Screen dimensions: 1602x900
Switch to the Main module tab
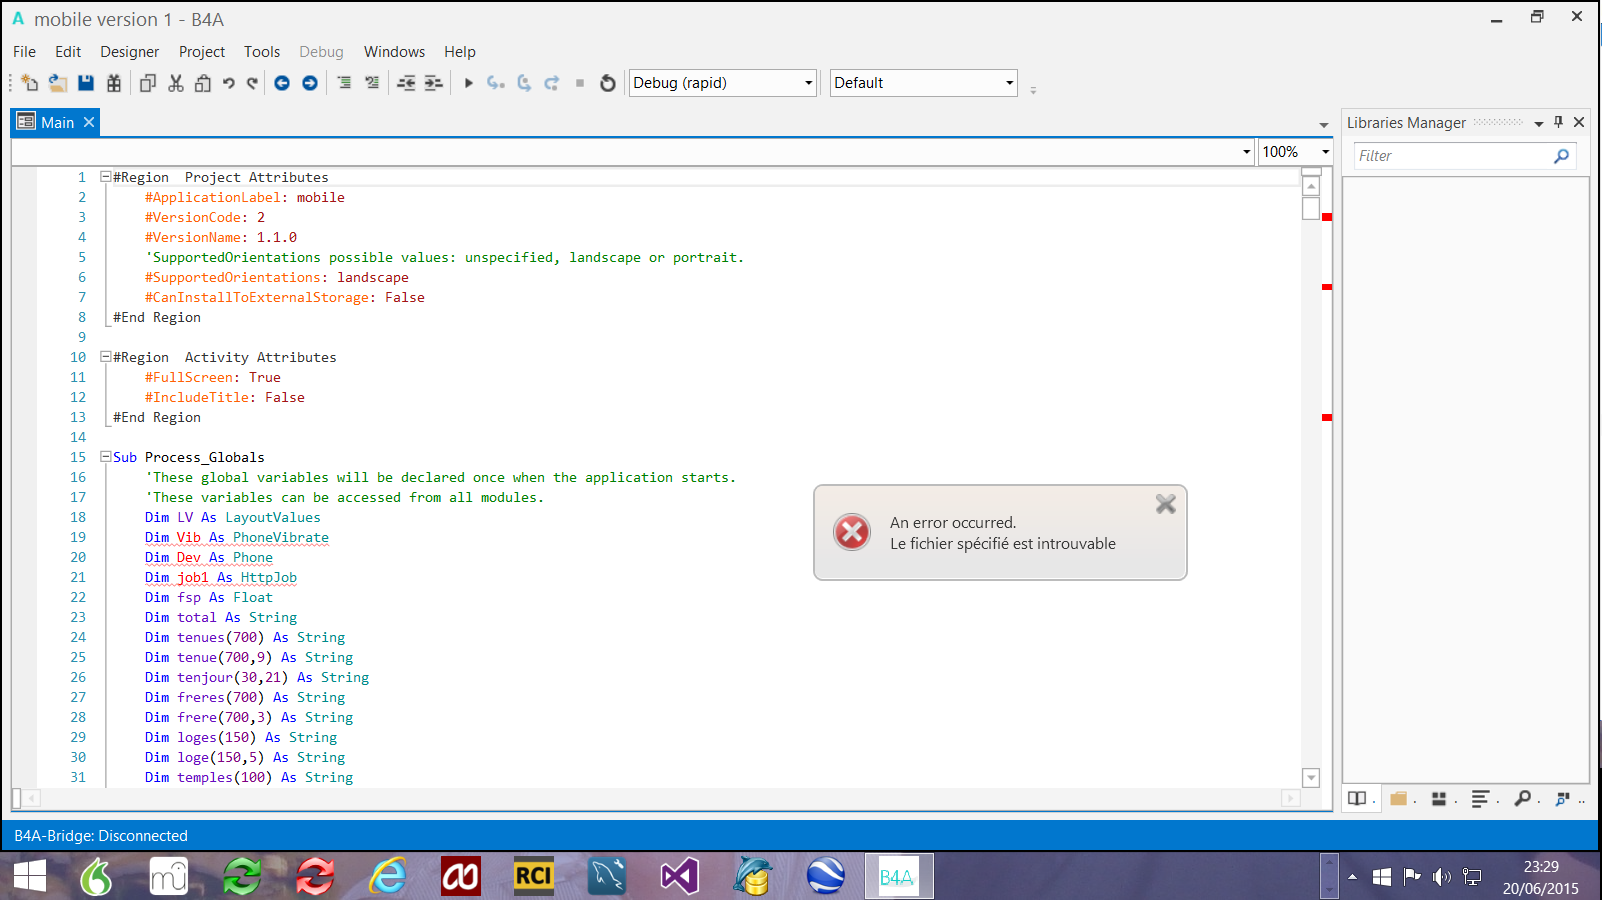(x=57, y=122)
